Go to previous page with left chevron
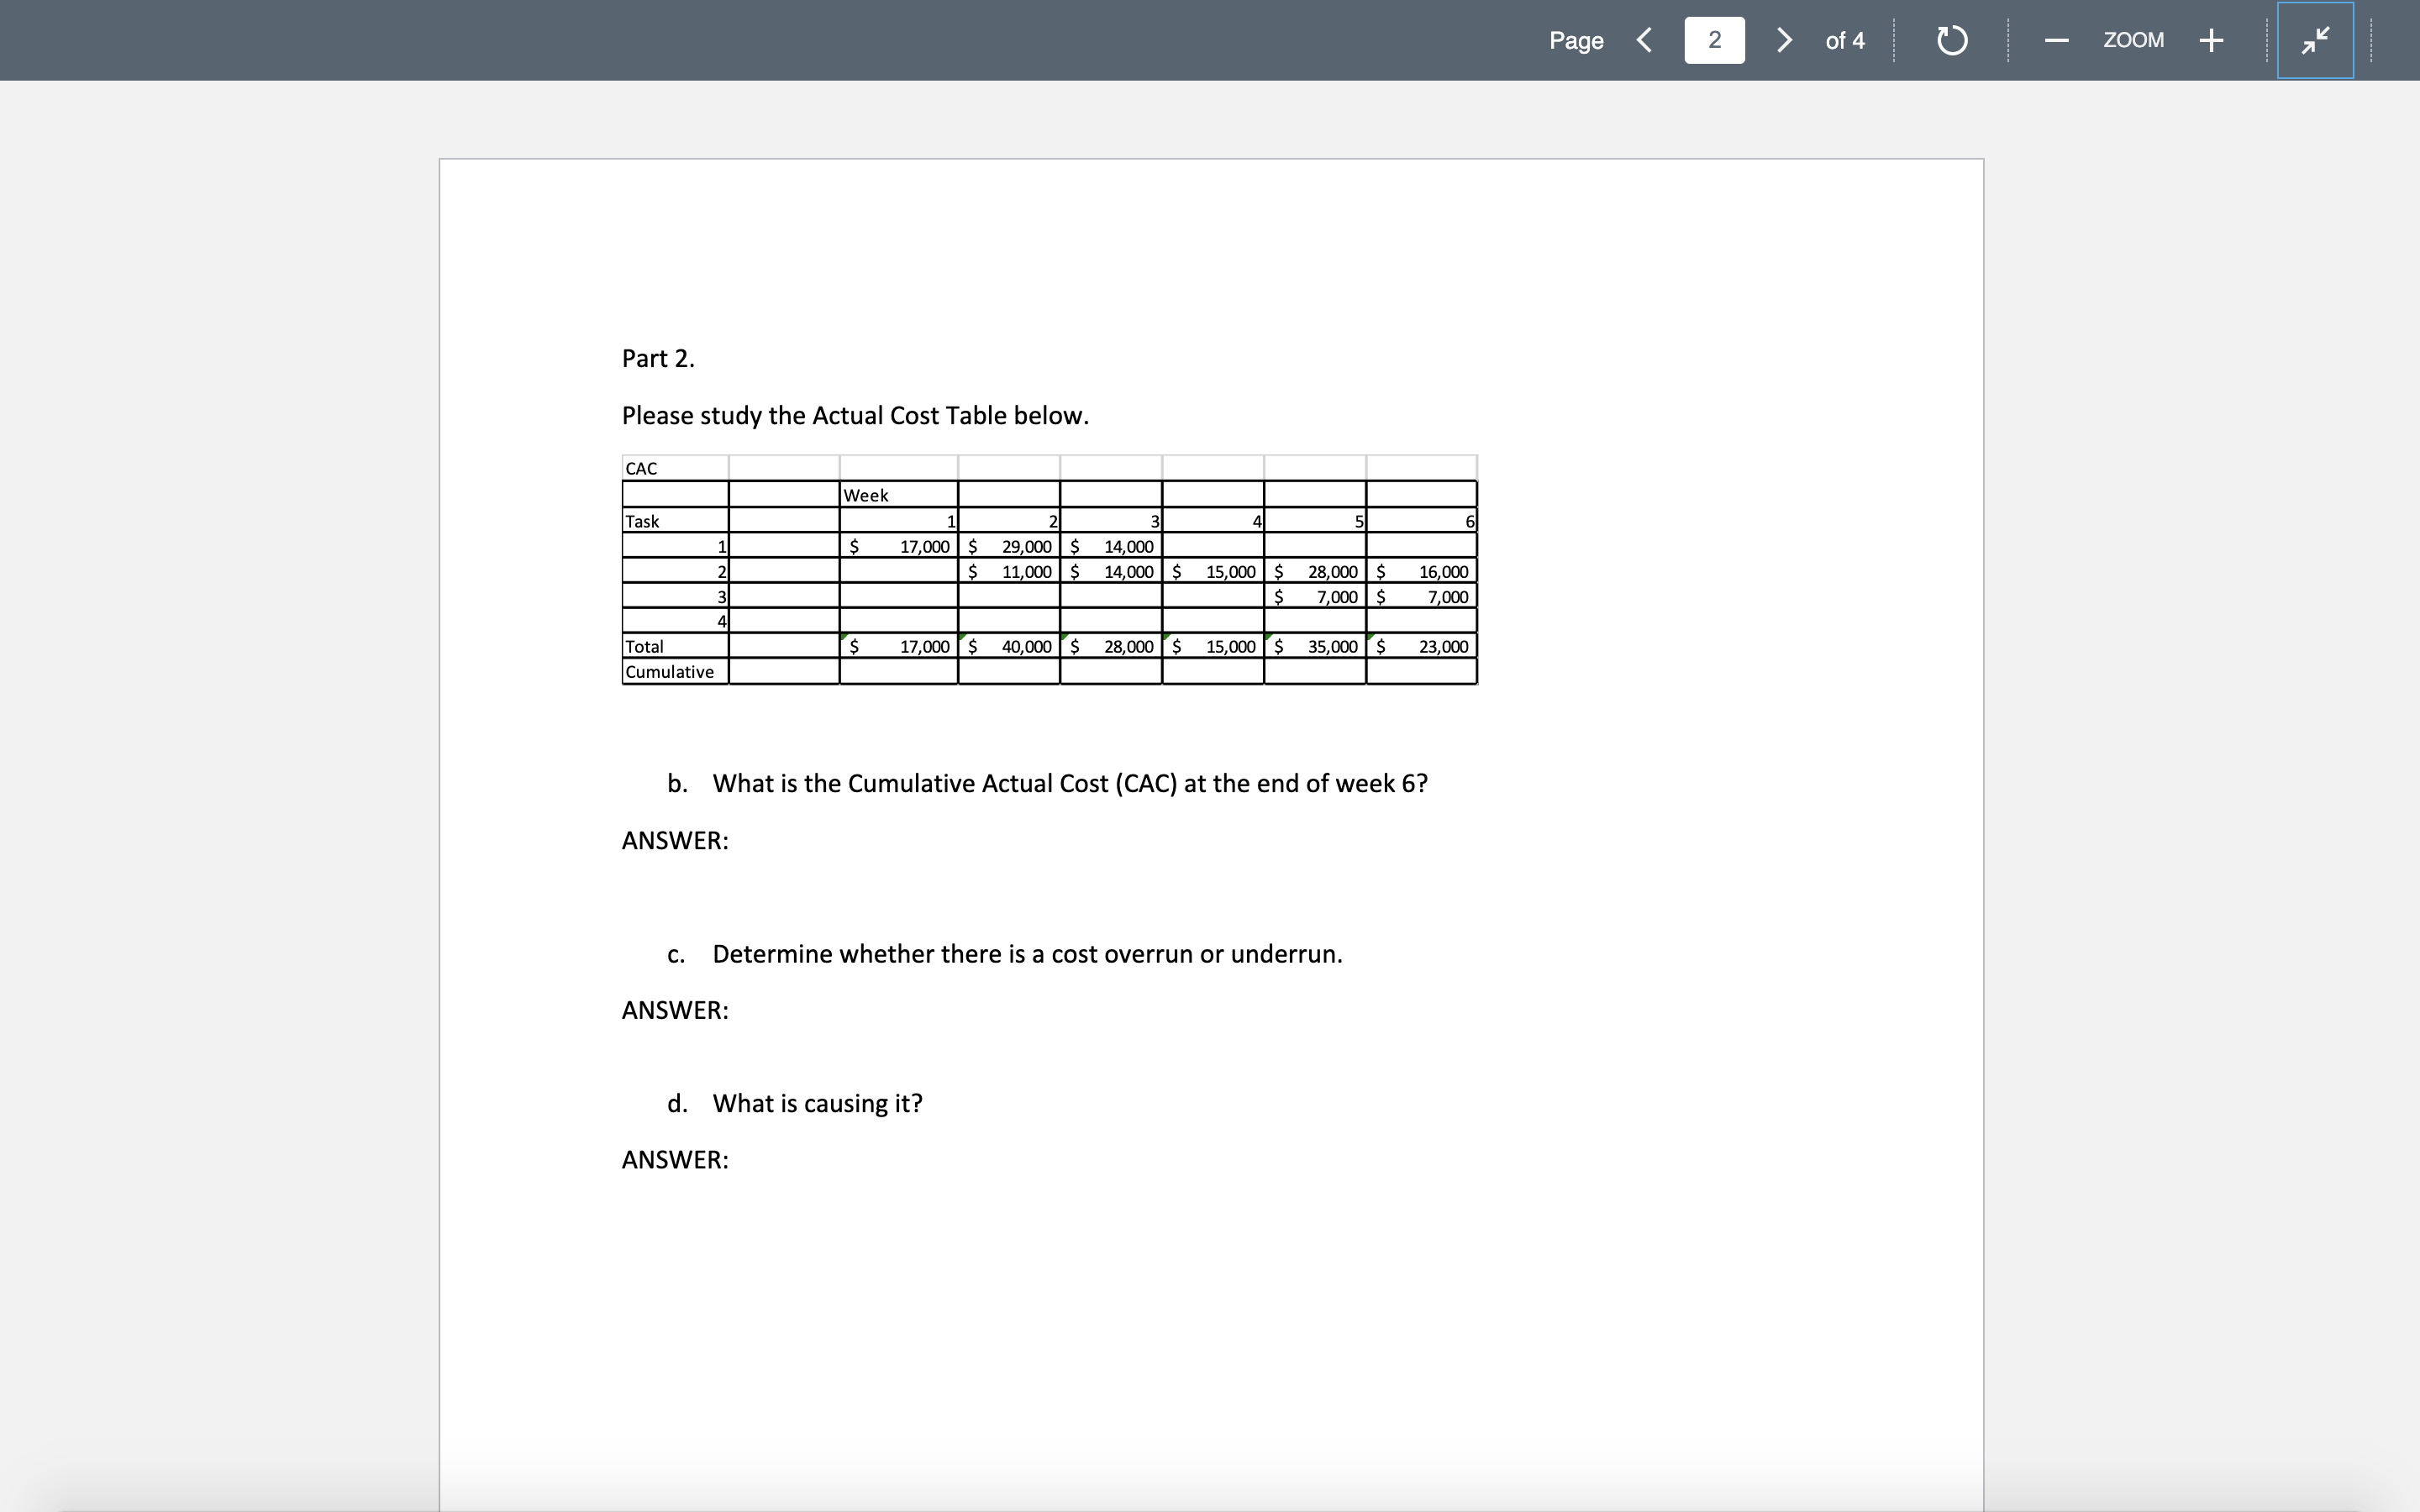 1644,40
